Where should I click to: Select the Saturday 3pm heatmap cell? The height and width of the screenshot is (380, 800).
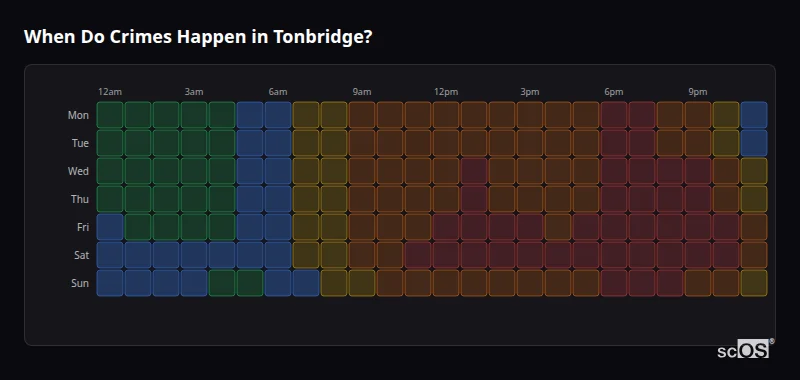(x=530, y=255)
